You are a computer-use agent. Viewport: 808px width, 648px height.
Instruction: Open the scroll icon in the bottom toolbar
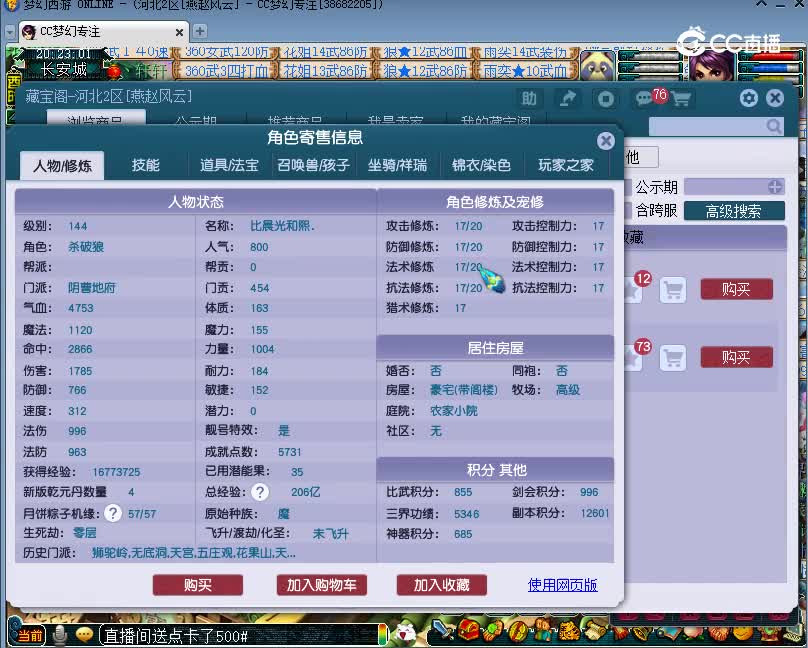tap(597, 630)
